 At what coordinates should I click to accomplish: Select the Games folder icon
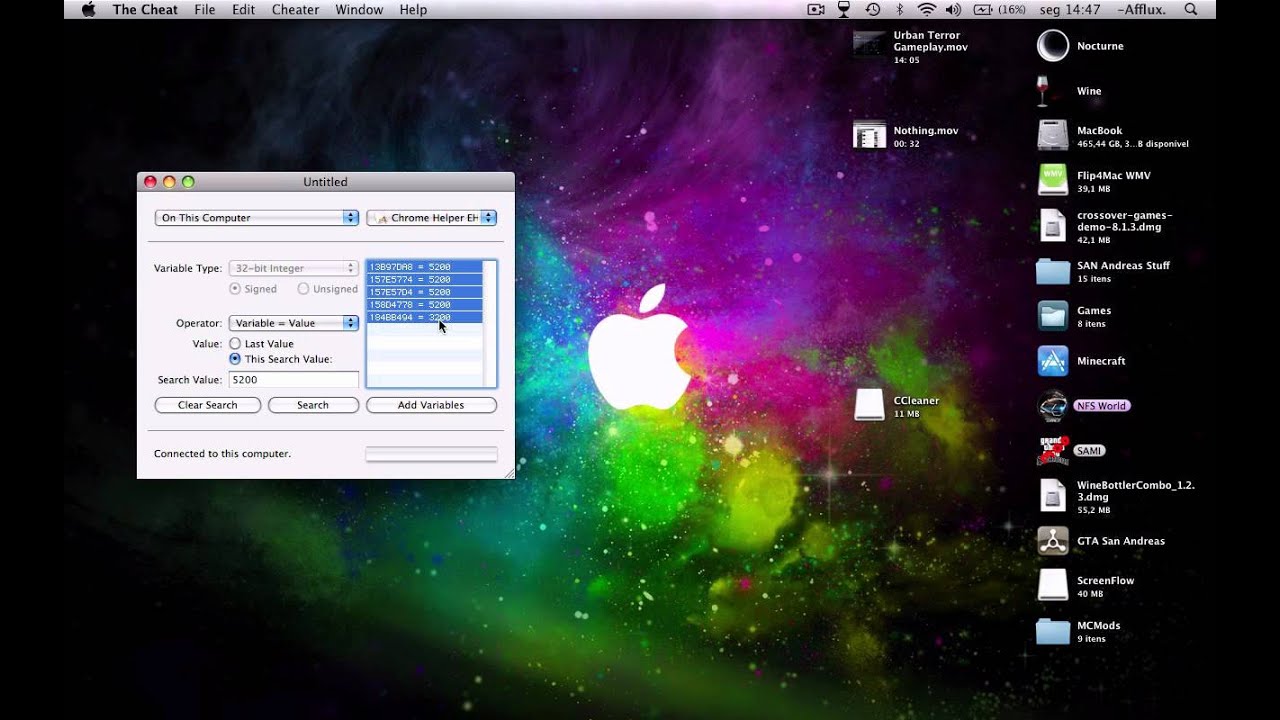(1052, 316)
